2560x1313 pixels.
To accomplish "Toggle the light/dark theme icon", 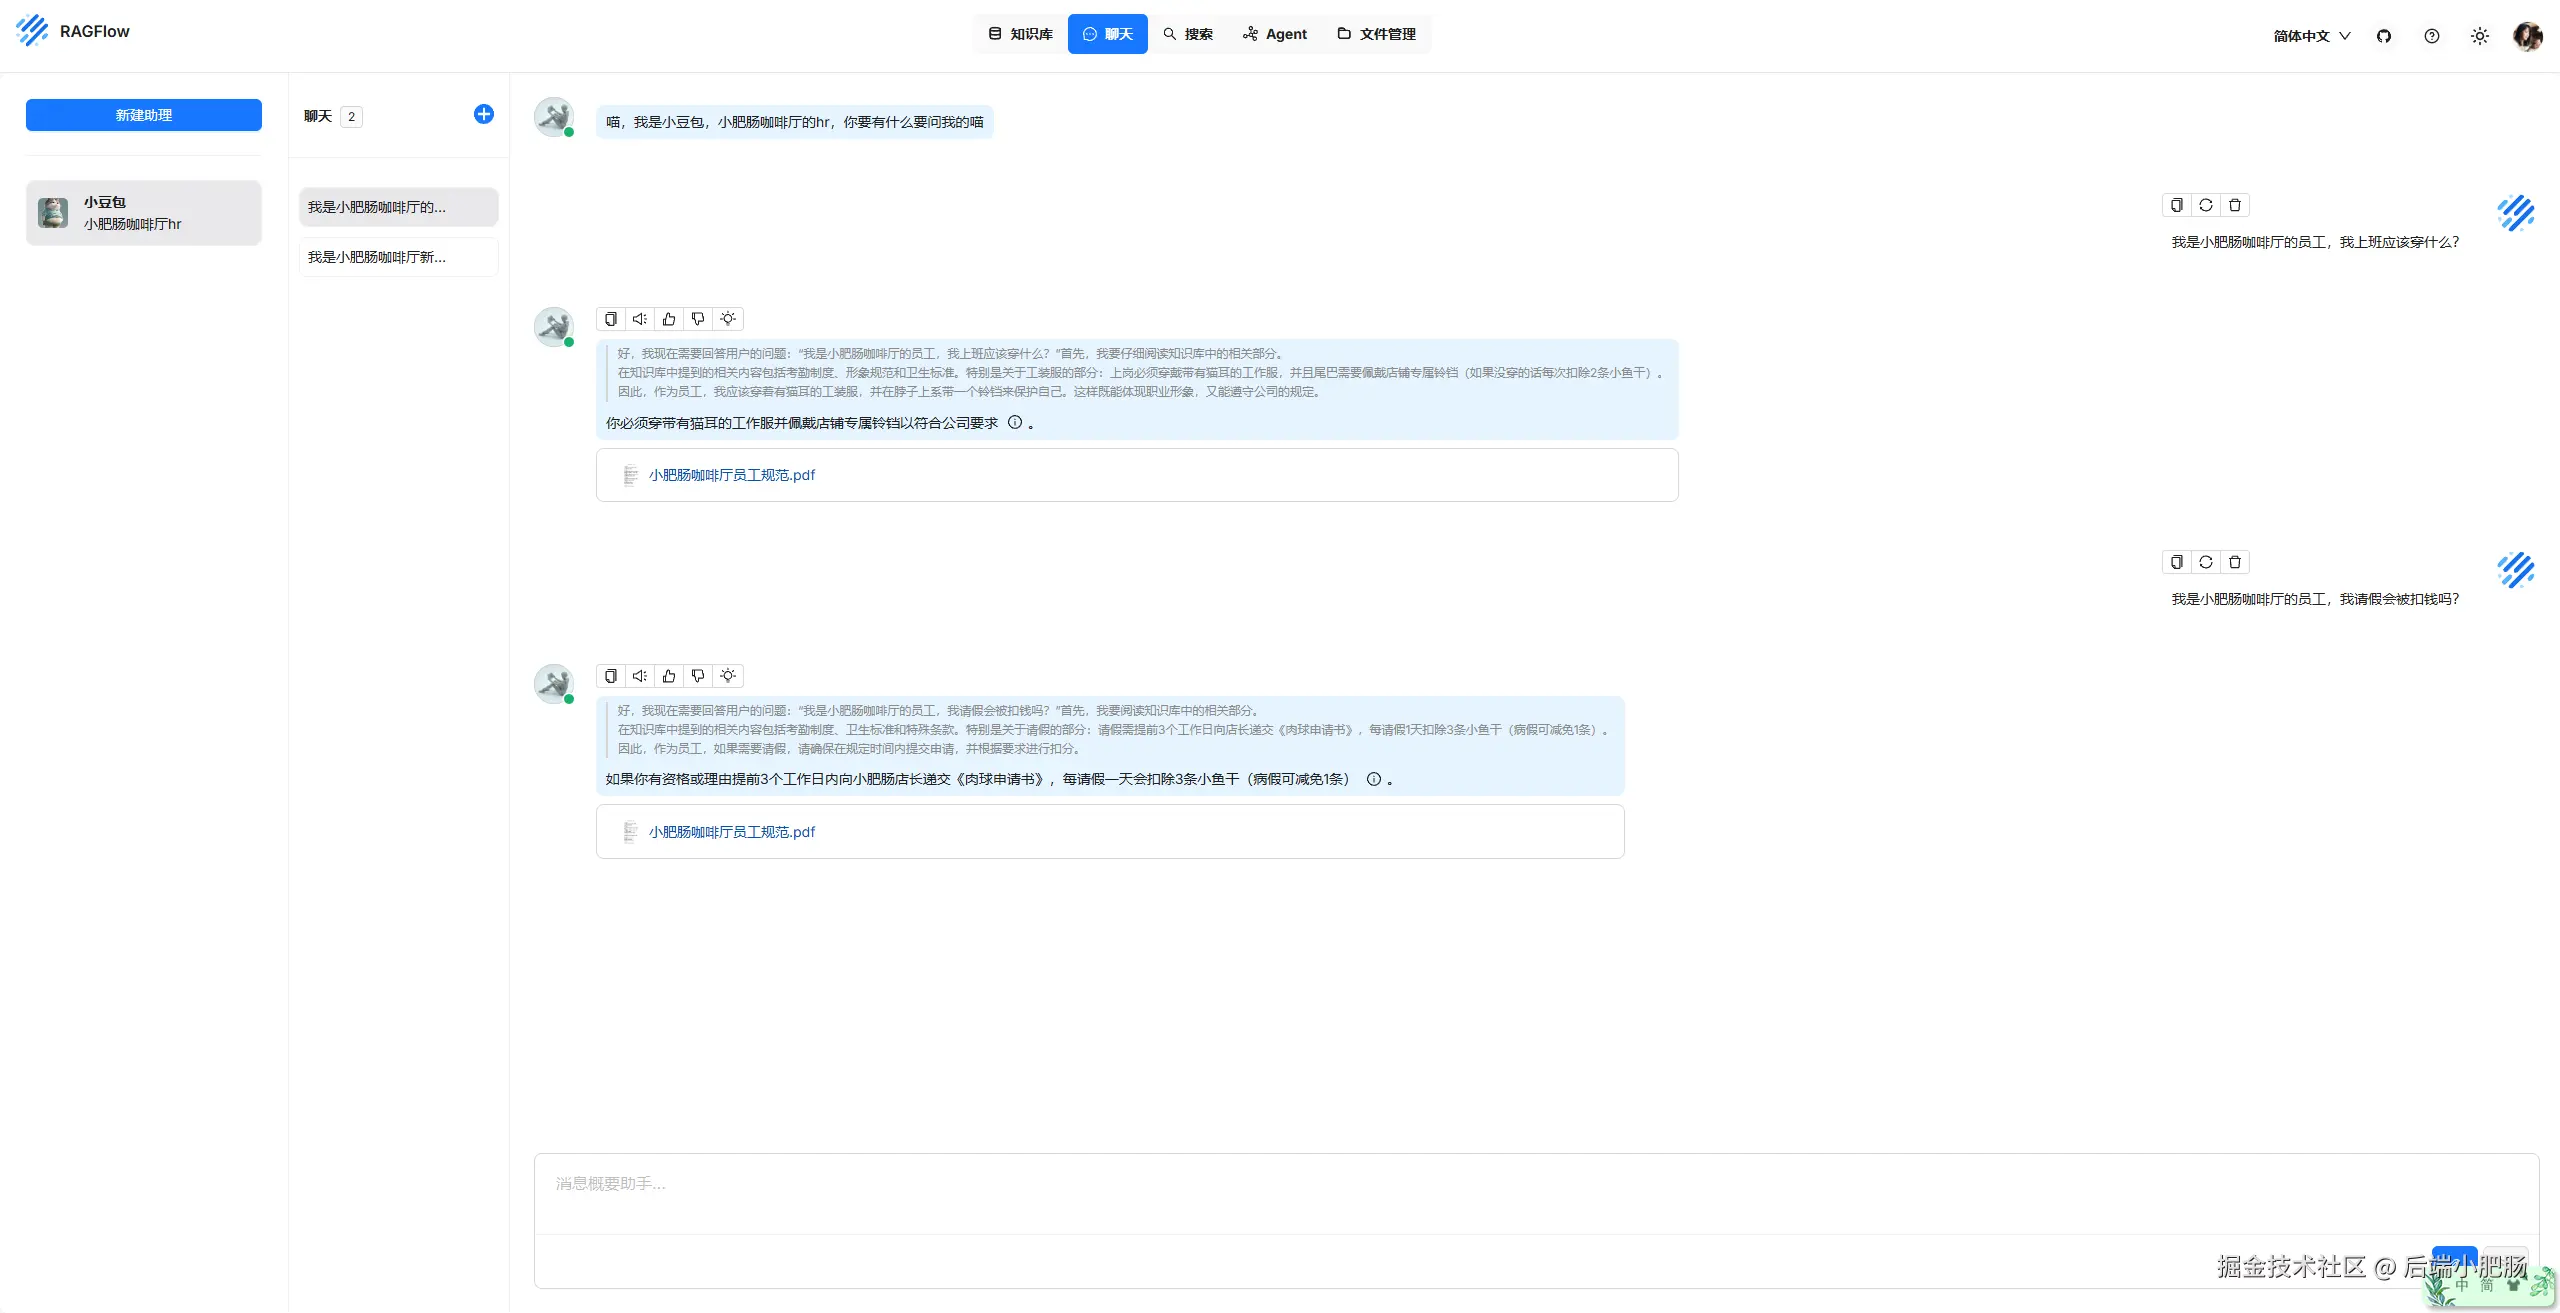I will click(2480, 36).
